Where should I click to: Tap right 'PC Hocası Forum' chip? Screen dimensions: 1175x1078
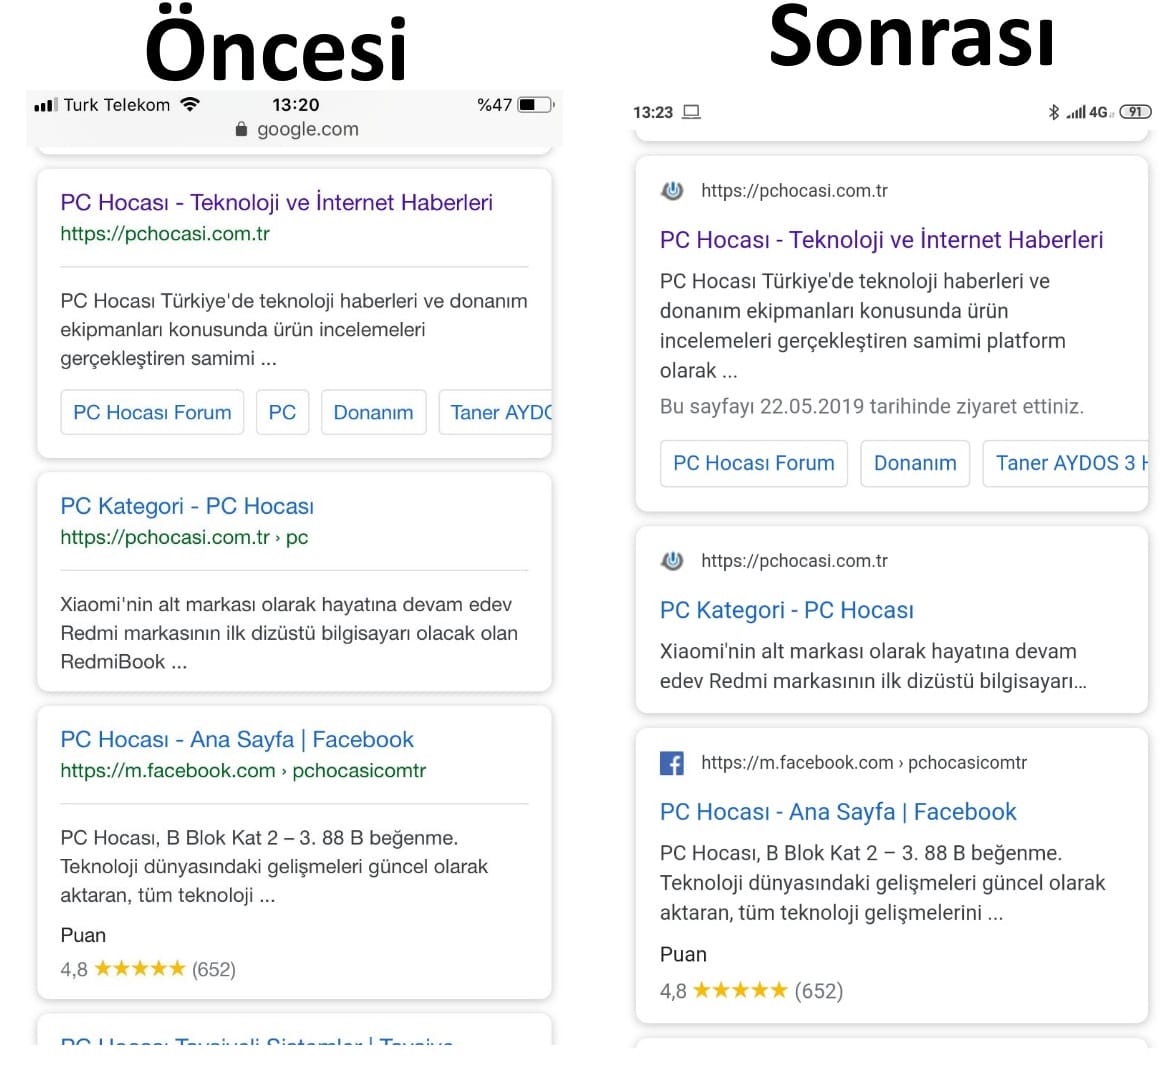(x=753, y=463)
